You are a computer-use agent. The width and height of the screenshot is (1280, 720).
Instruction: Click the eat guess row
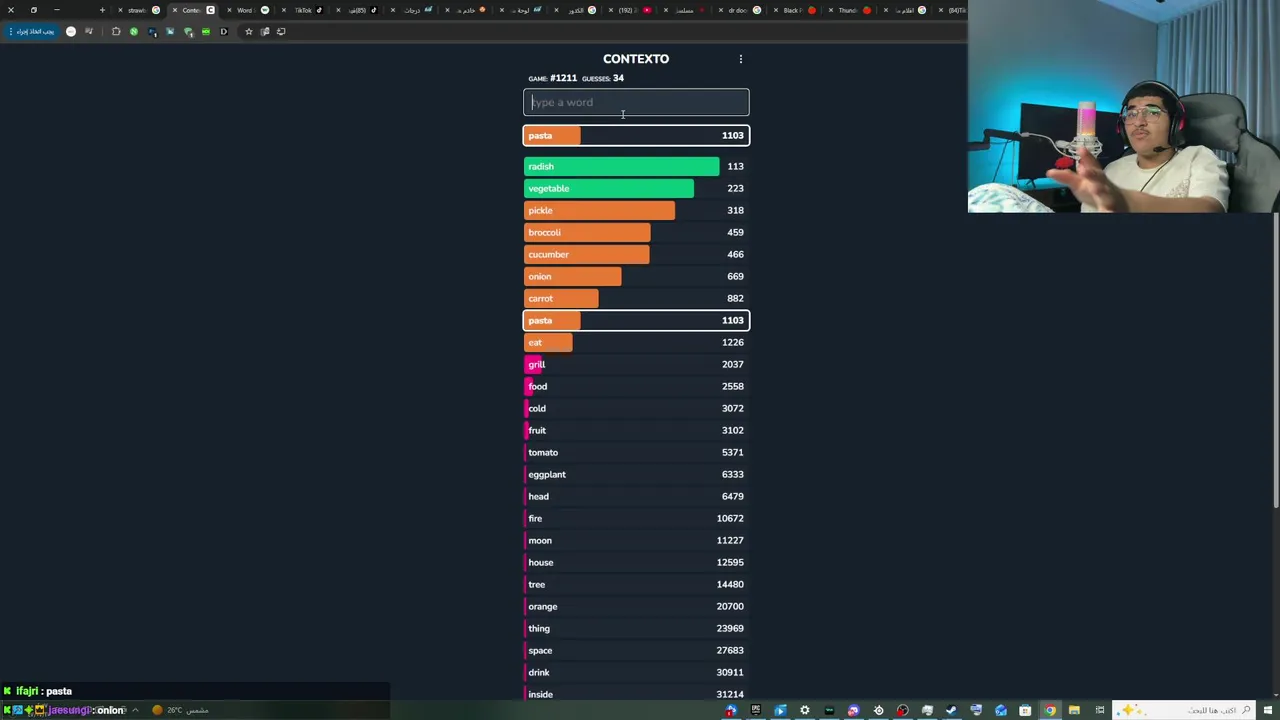[x=636, y=342]
